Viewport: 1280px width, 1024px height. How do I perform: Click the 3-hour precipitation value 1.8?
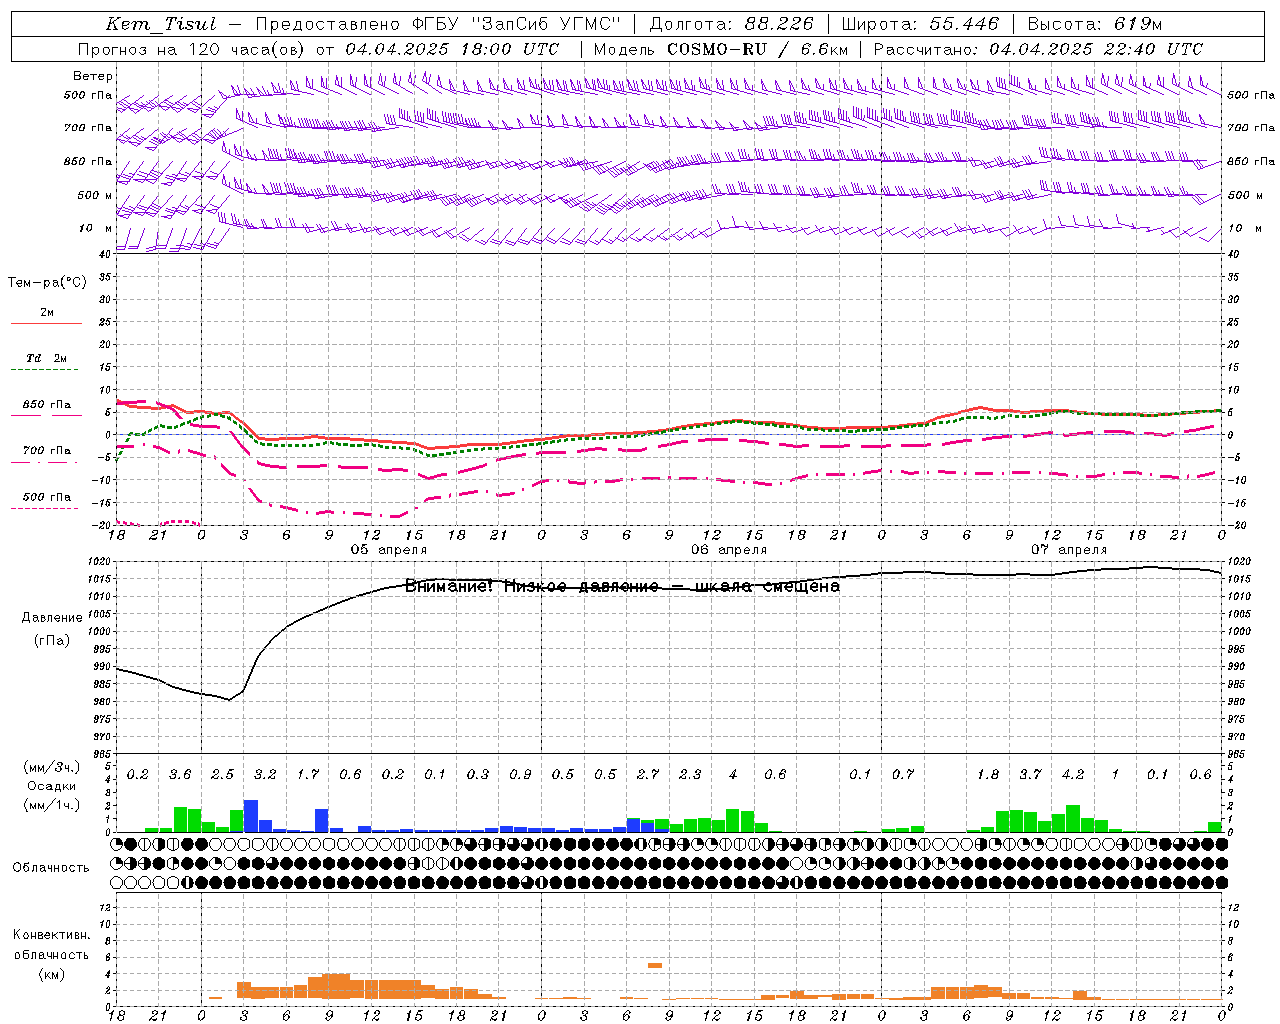[988, 774]
